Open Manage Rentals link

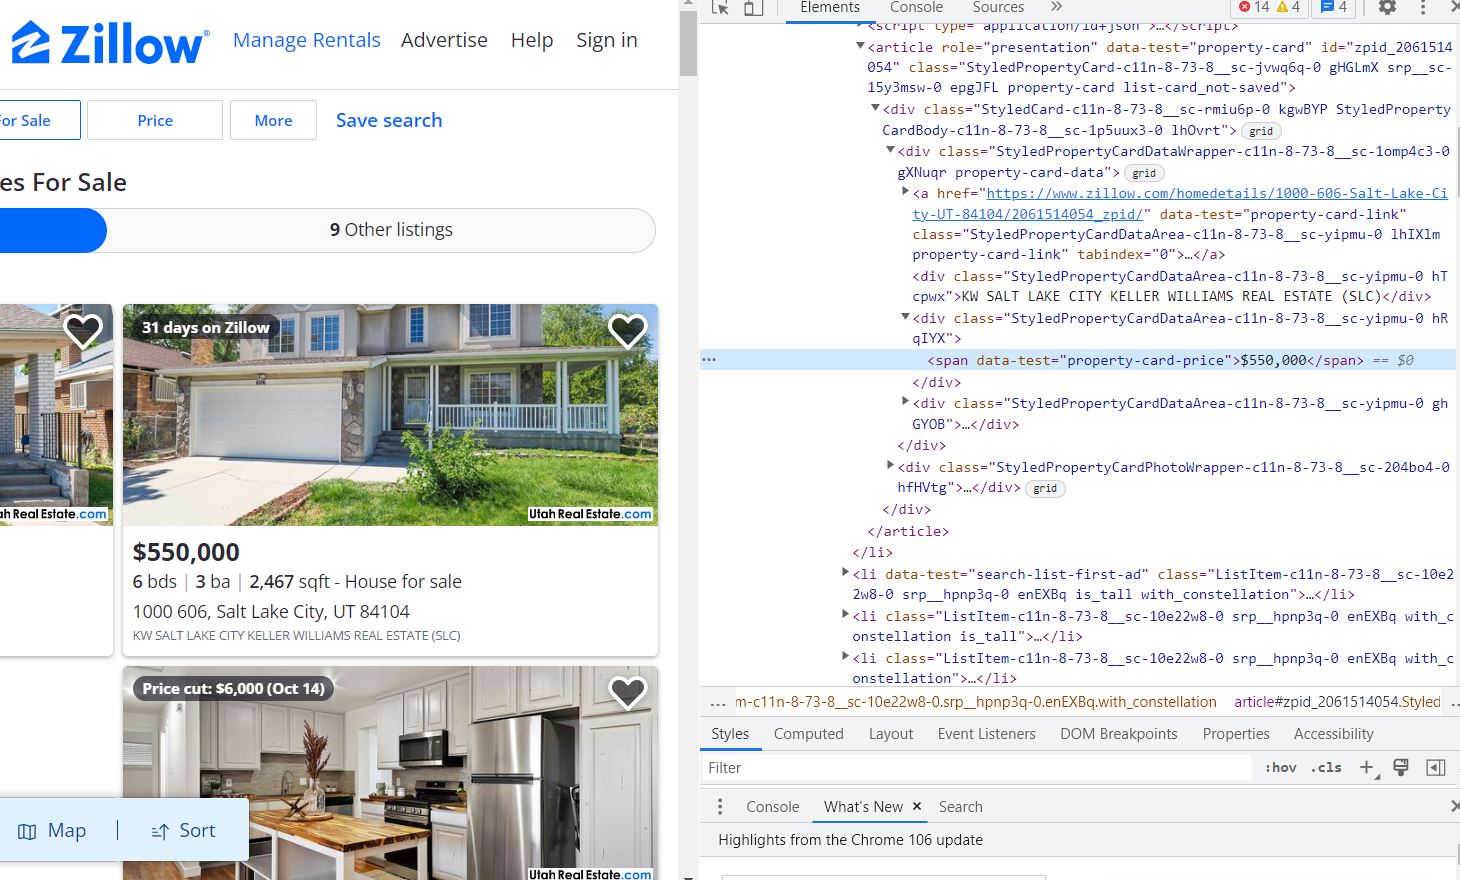(306, 40)
